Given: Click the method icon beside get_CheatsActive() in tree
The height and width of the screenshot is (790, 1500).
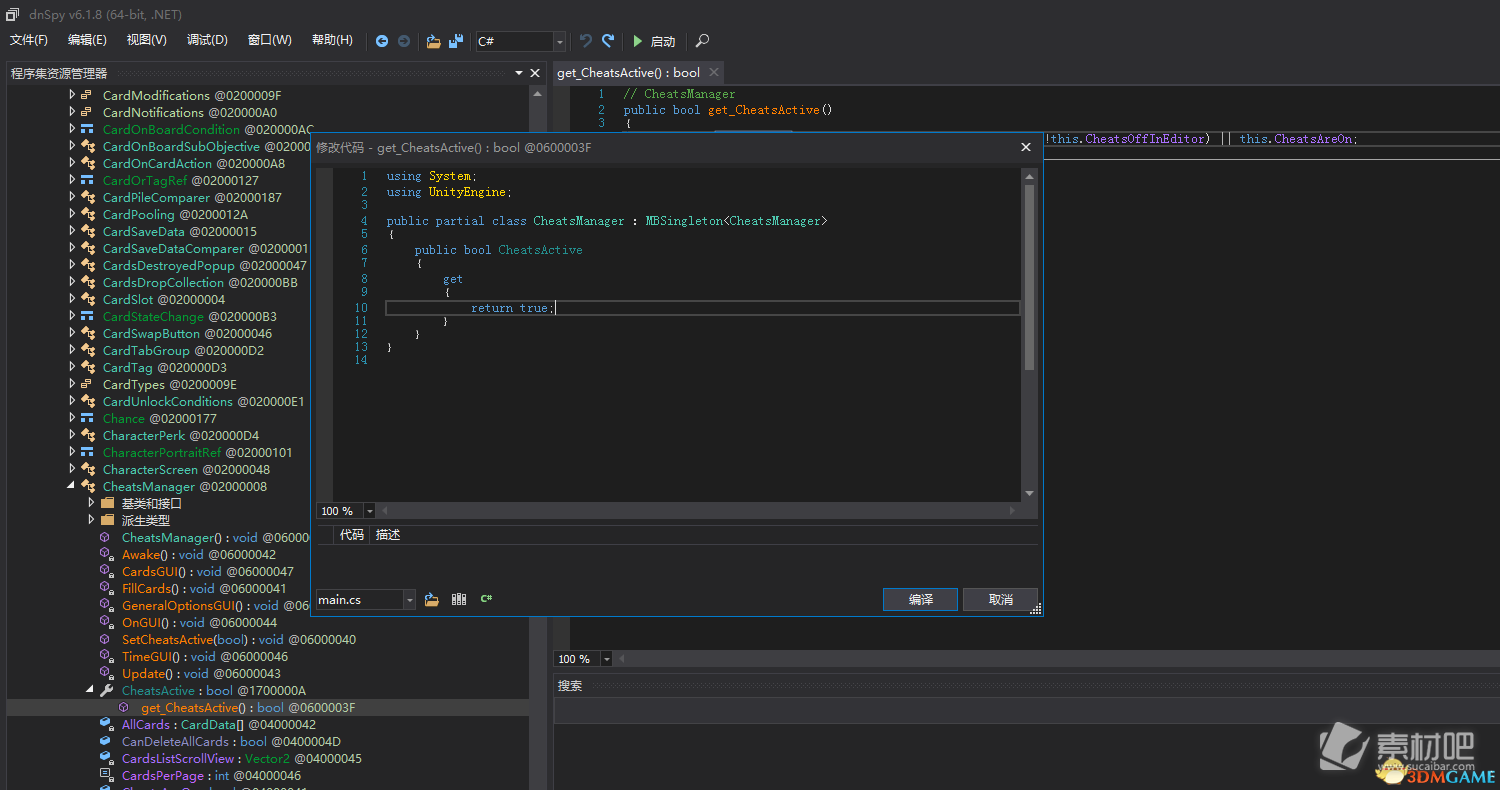Looking at the screenshot, I should click(x=125, y=707).
